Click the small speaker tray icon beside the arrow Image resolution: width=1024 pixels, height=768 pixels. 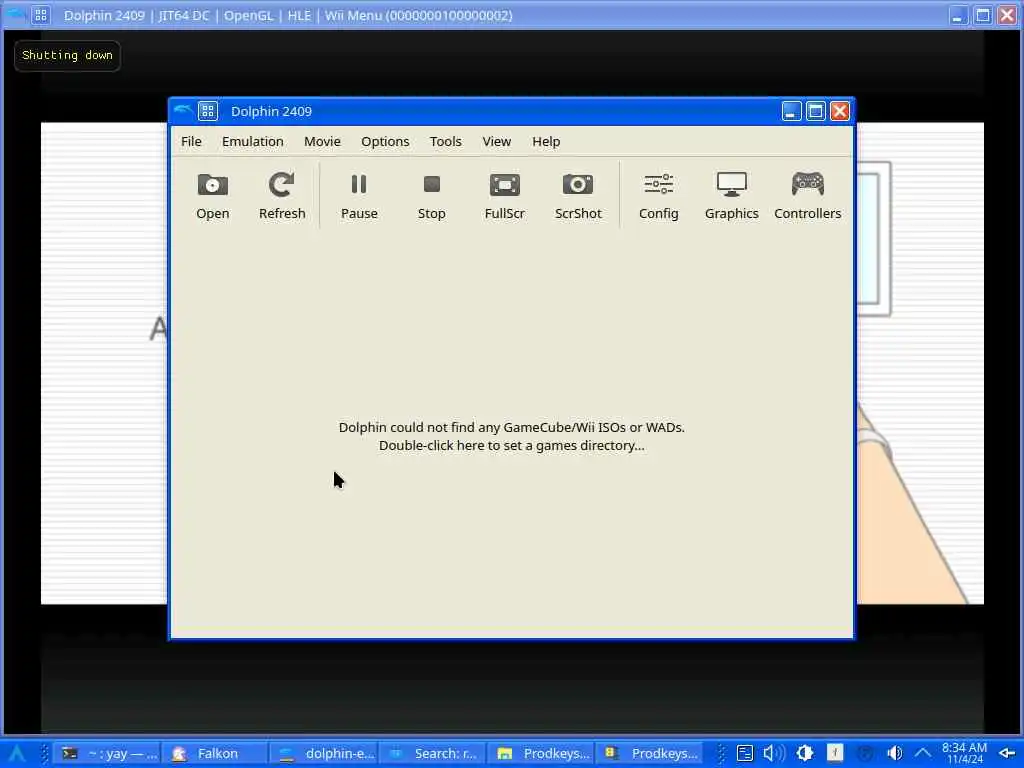coord(895,754)
